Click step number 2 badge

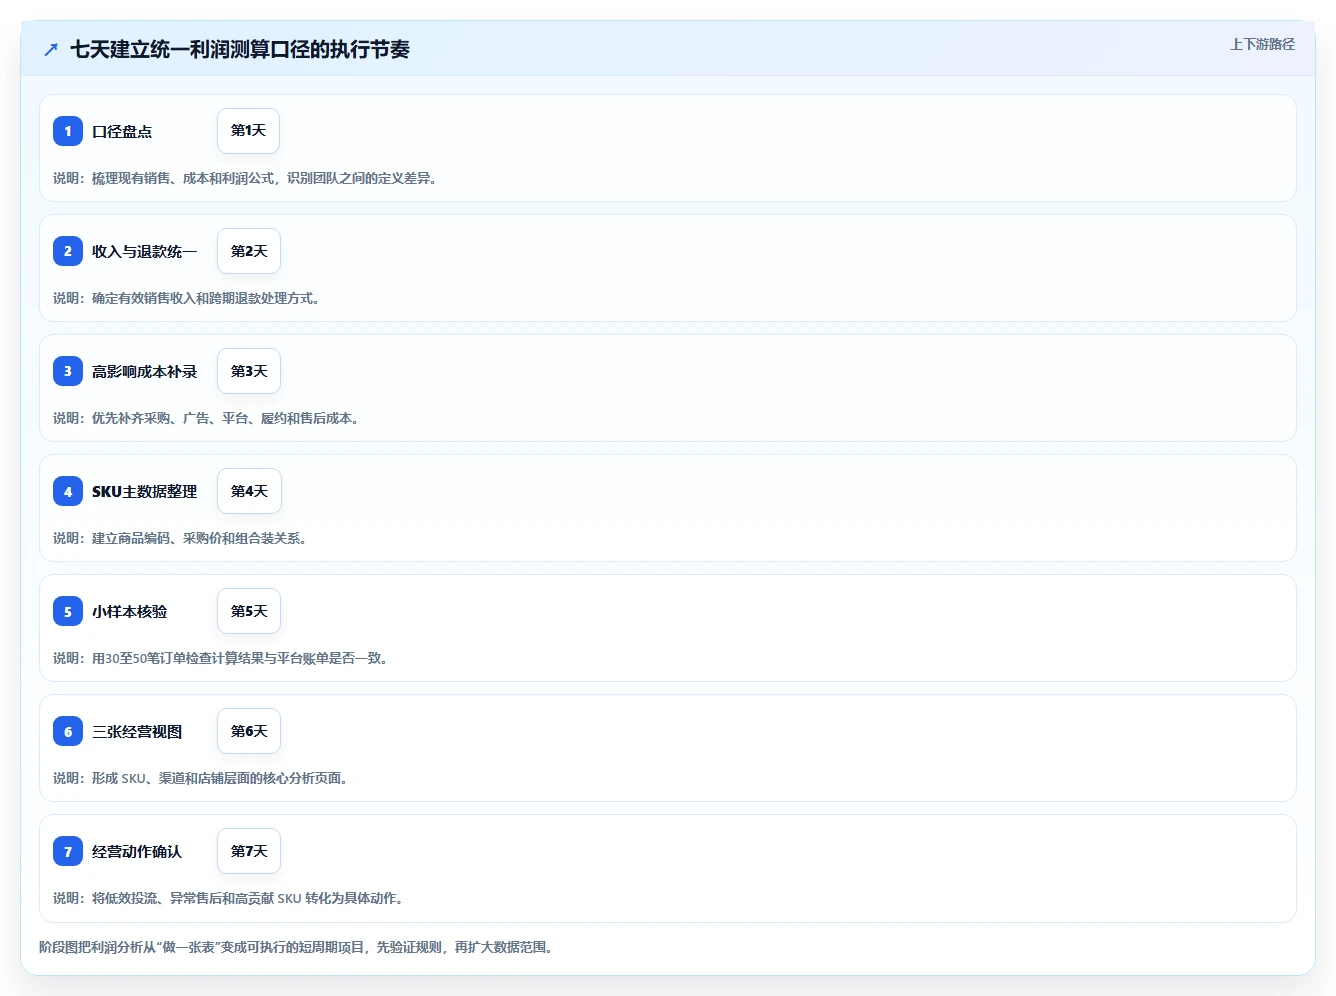(68, 251)
